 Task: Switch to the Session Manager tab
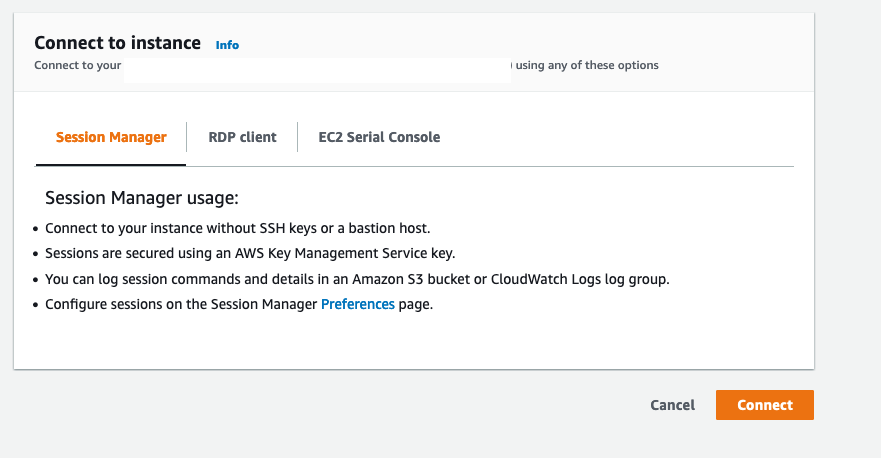[x=111, y=137]
